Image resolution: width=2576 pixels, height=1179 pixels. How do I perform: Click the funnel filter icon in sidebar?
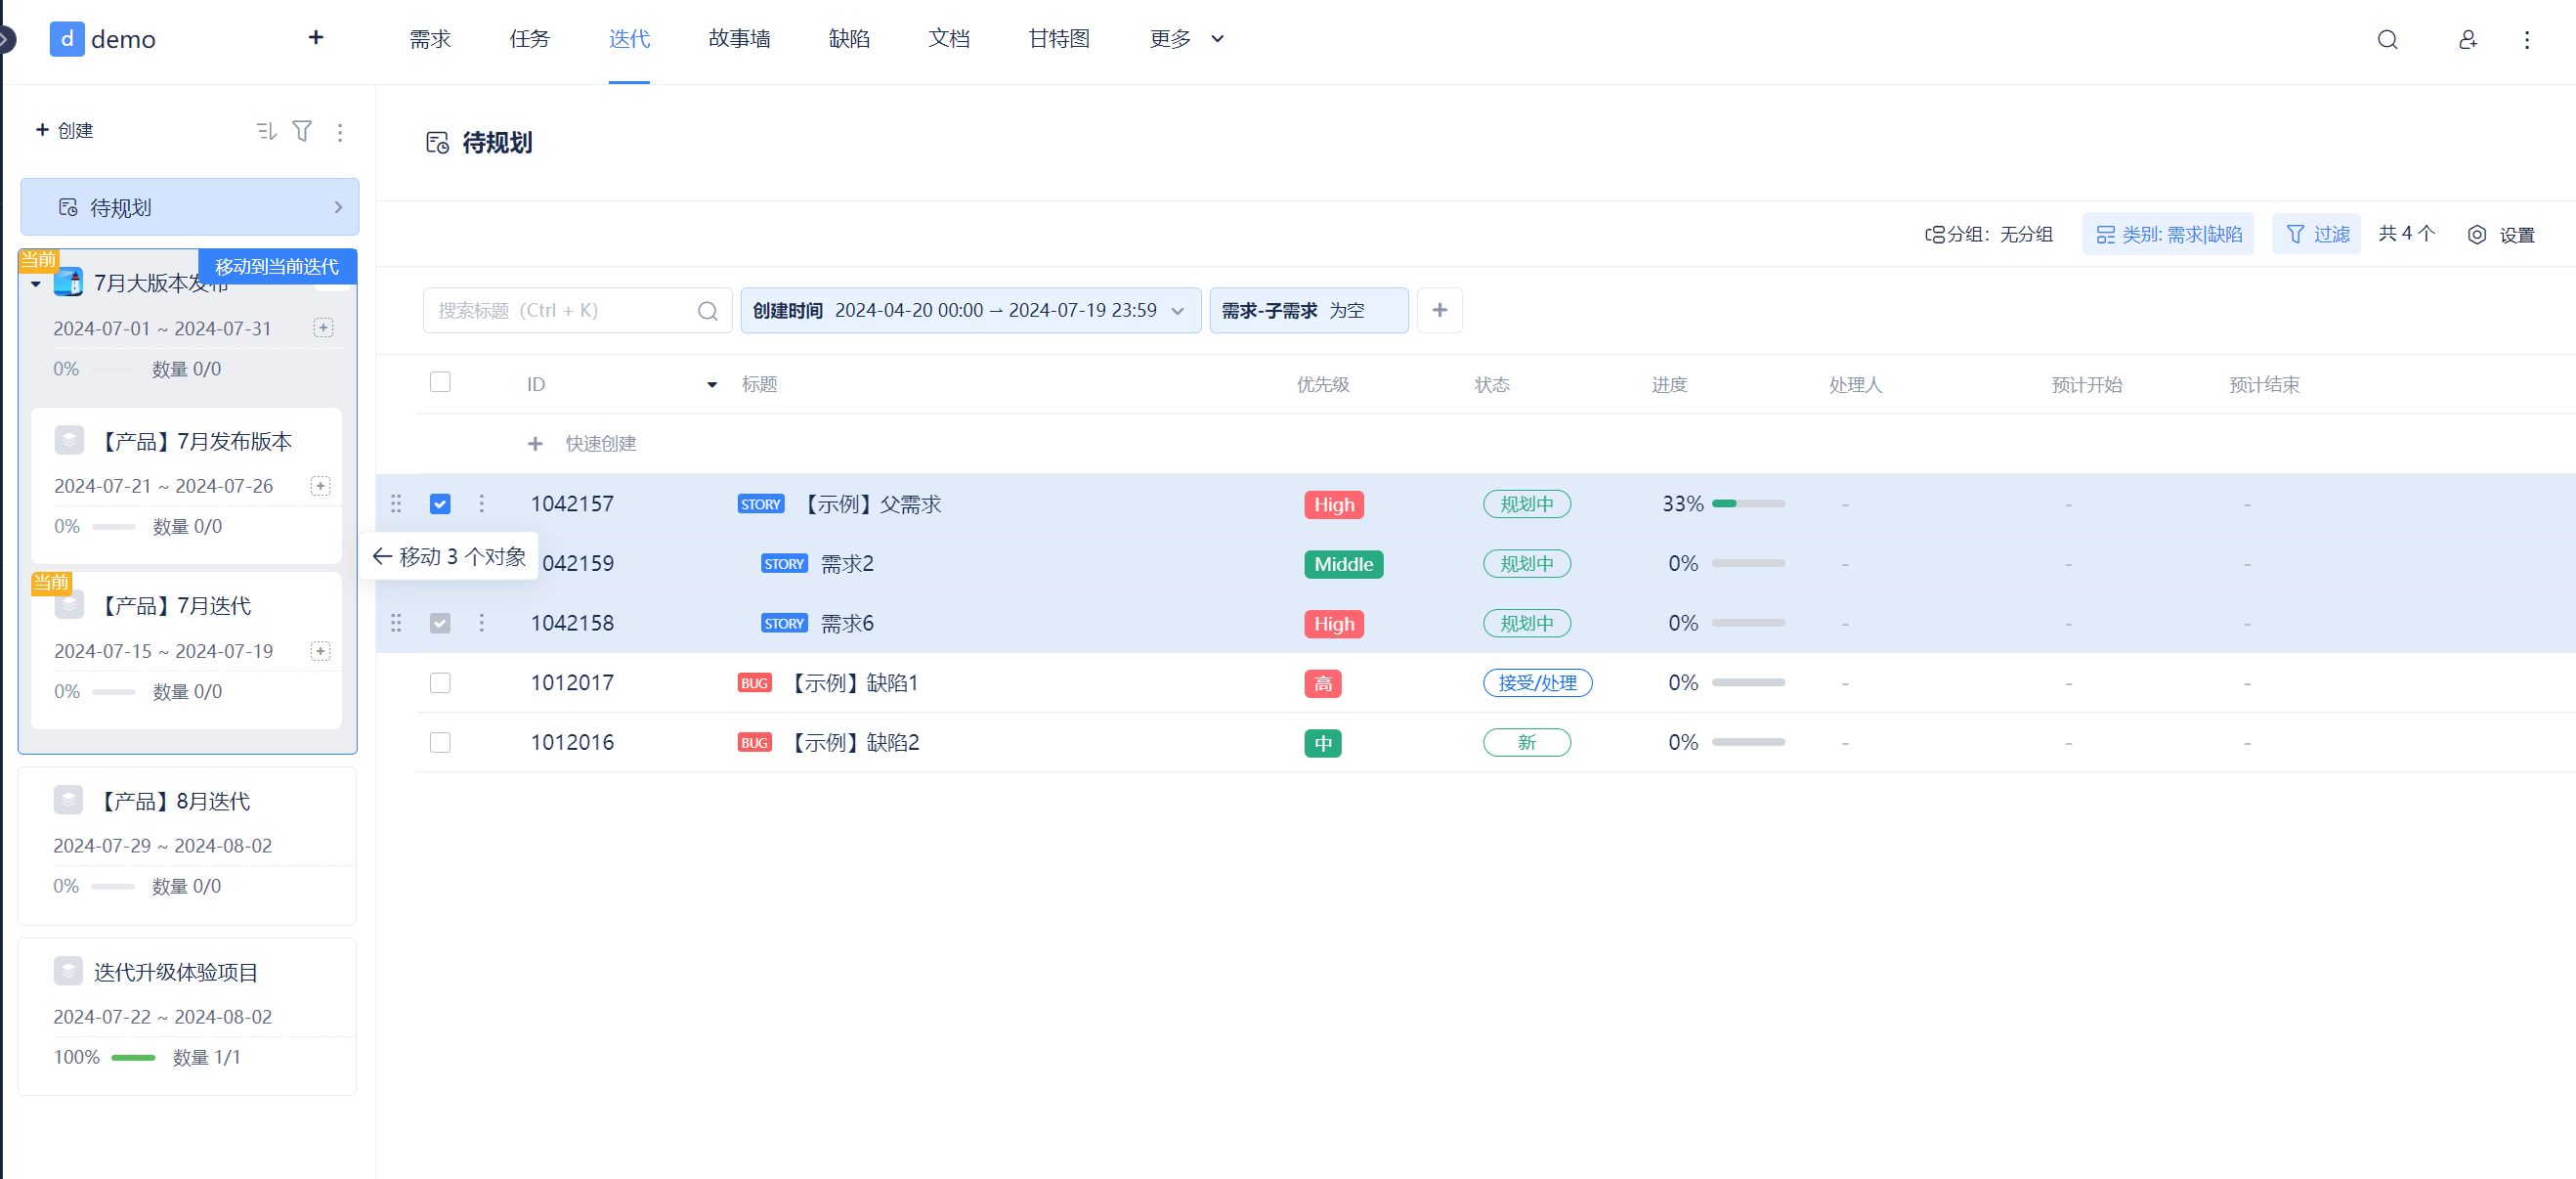coord(302,131)
